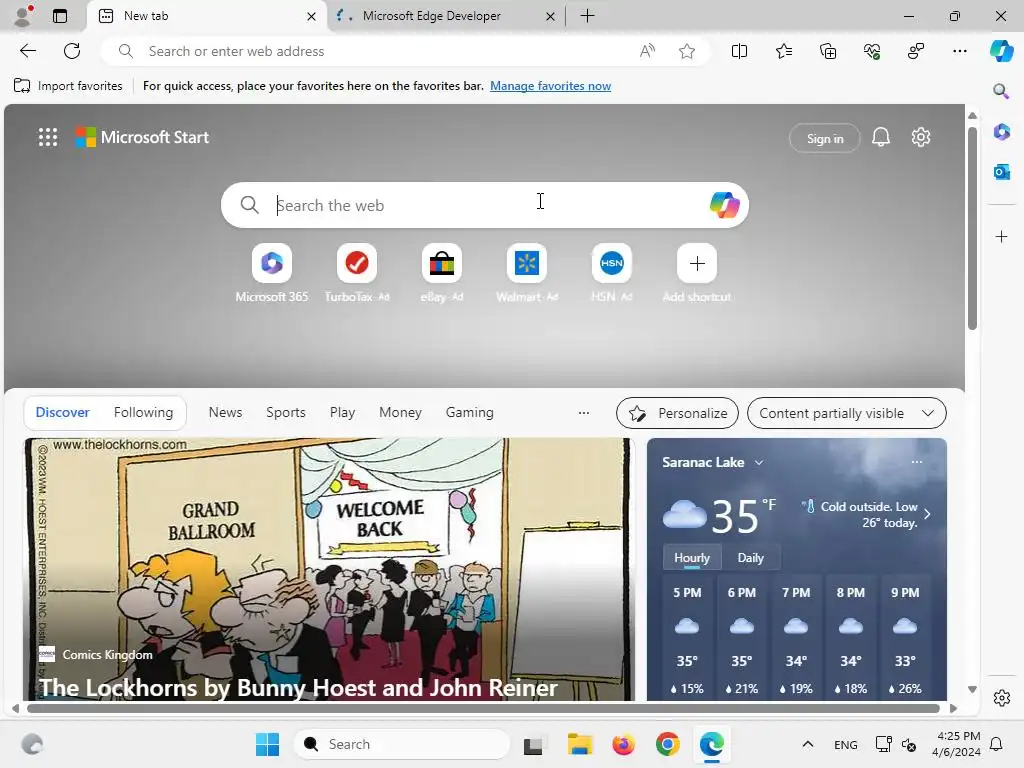Open page settings gear on Microsoft Start
The width and height of the screenshot is (1024, 768).
click(x=921, y=137)
